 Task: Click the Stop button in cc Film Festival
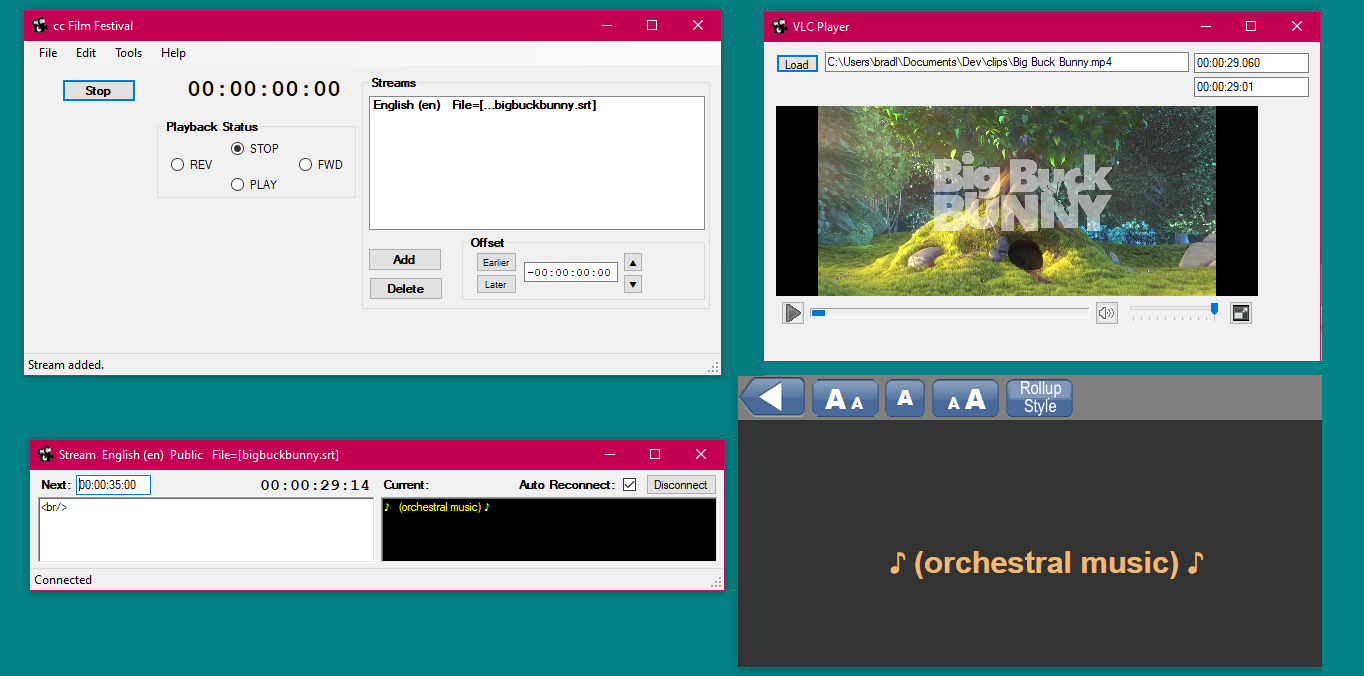98,91
